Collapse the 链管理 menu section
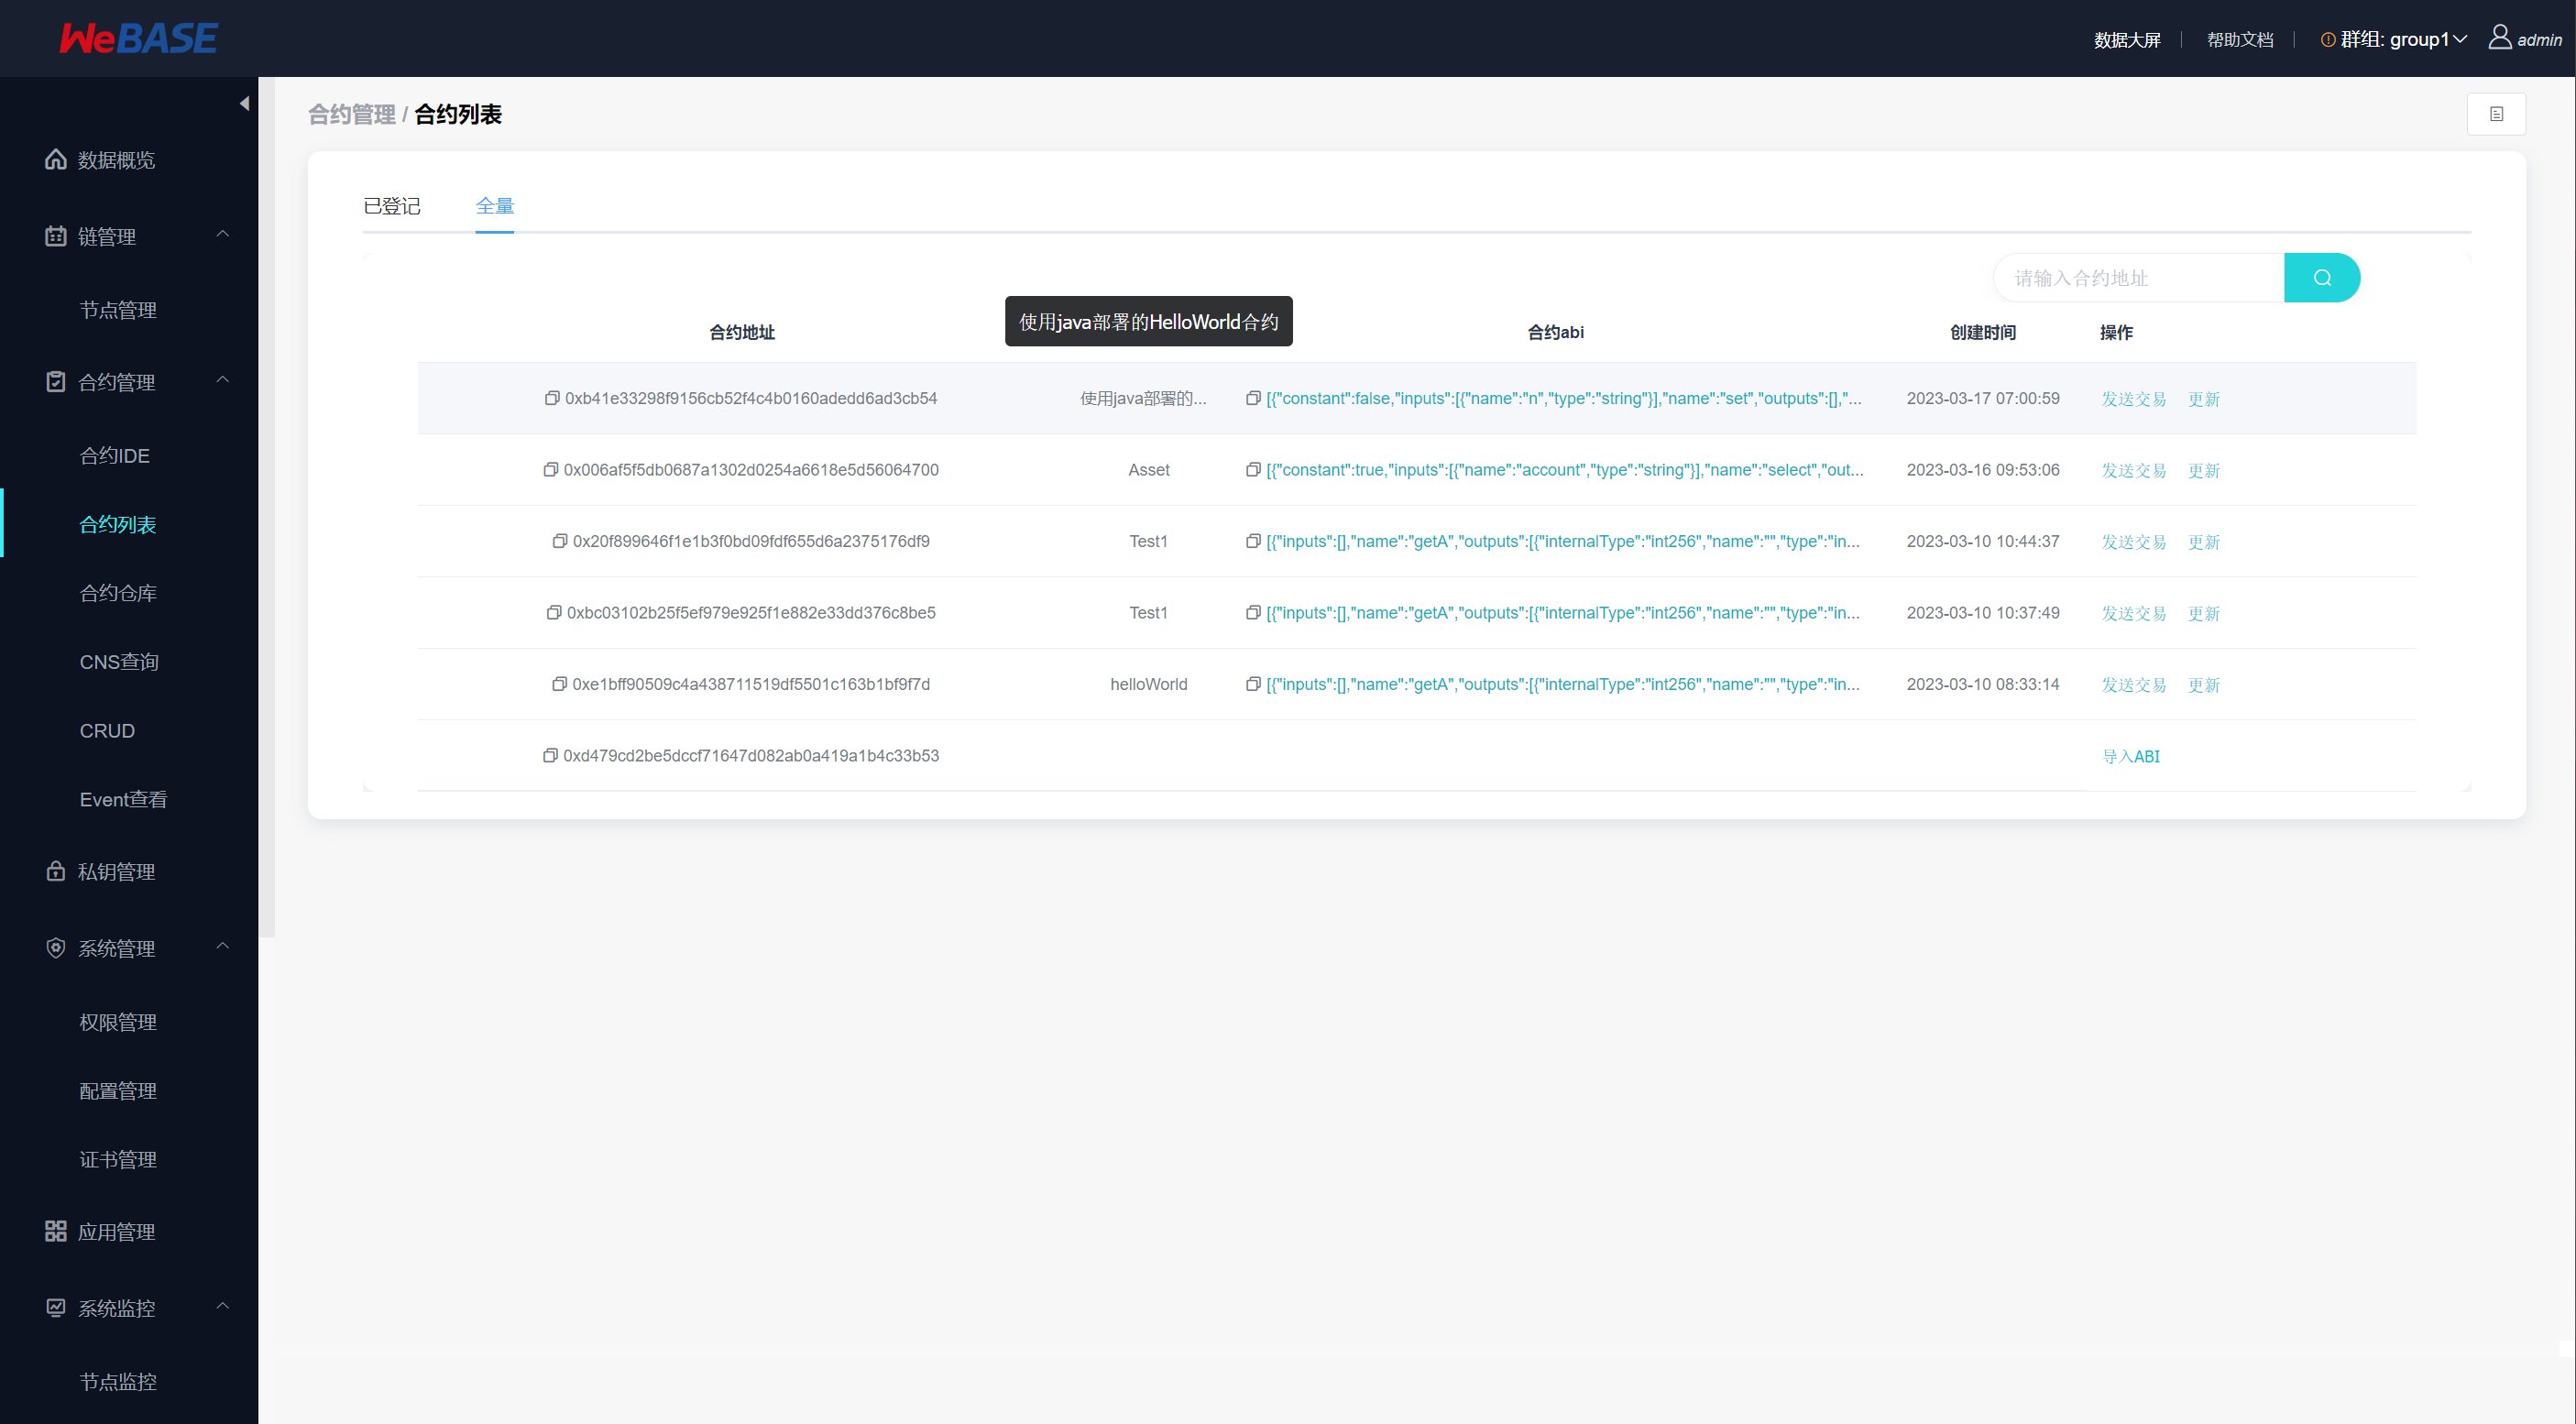 pyautogui.click(x=222, y=235)
